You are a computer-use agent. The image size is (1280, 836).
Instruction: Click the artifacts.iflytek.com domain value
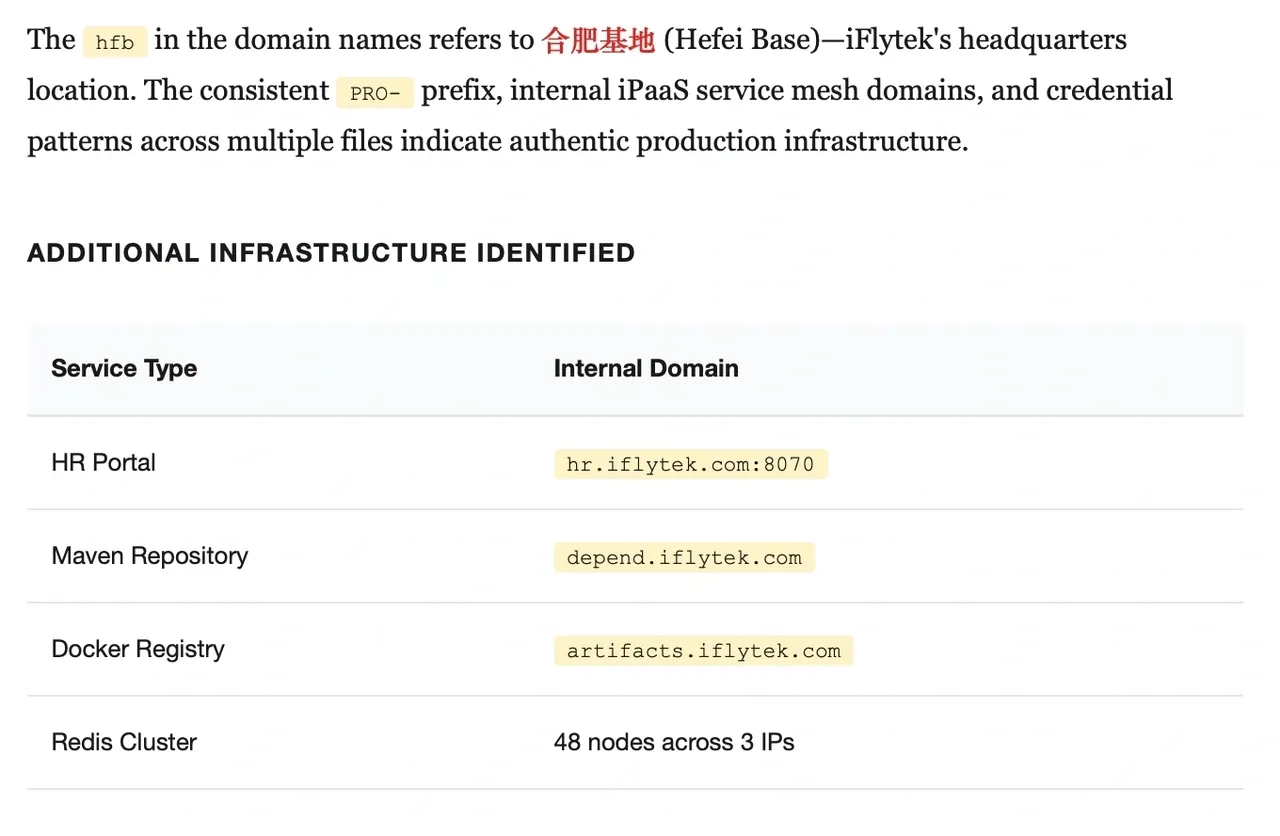coord(703,650)
